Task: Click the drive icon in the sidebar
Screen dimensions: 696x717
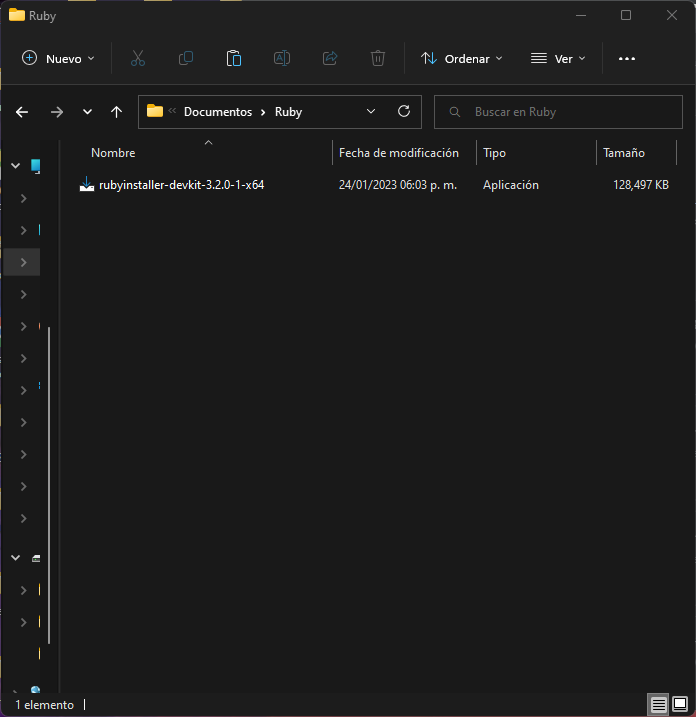Action: [36, 558]
